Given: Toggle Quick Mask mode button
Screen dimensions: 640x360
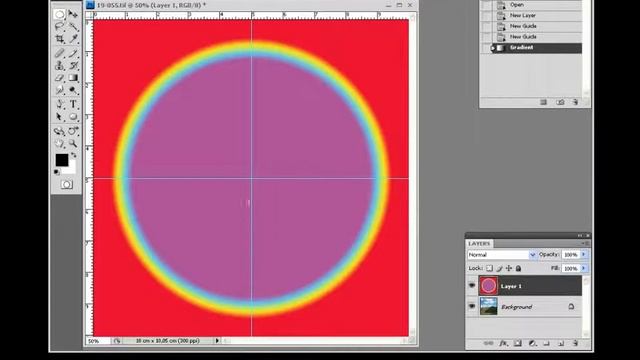Looking at the screenshot, I should click(67, 184).
